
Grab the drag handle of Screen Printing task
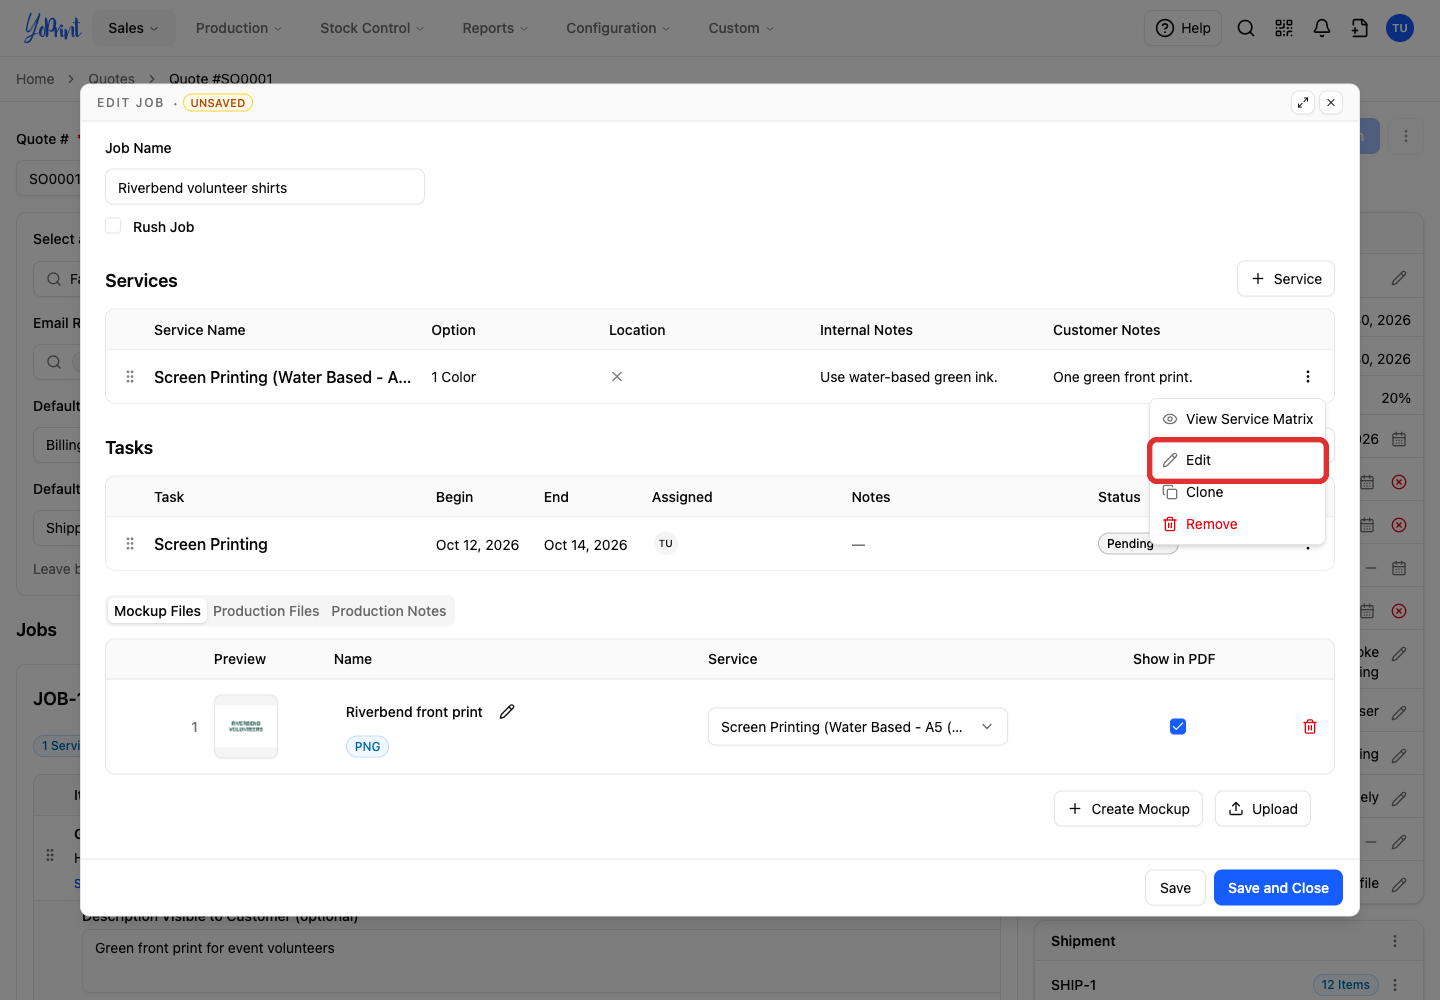tap(130, 544)
